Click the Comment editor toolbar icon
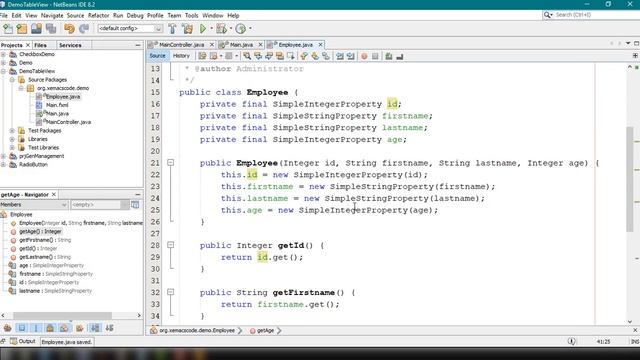Screen dimensions: 640x360 click(389, 56)
